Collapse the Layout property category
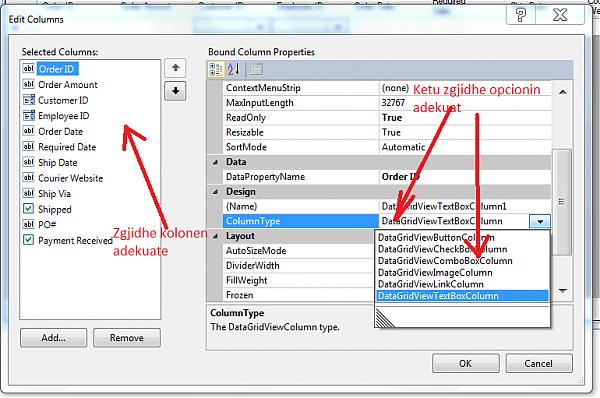Viewport: 600px width, 398px height. tap(215, 237)
